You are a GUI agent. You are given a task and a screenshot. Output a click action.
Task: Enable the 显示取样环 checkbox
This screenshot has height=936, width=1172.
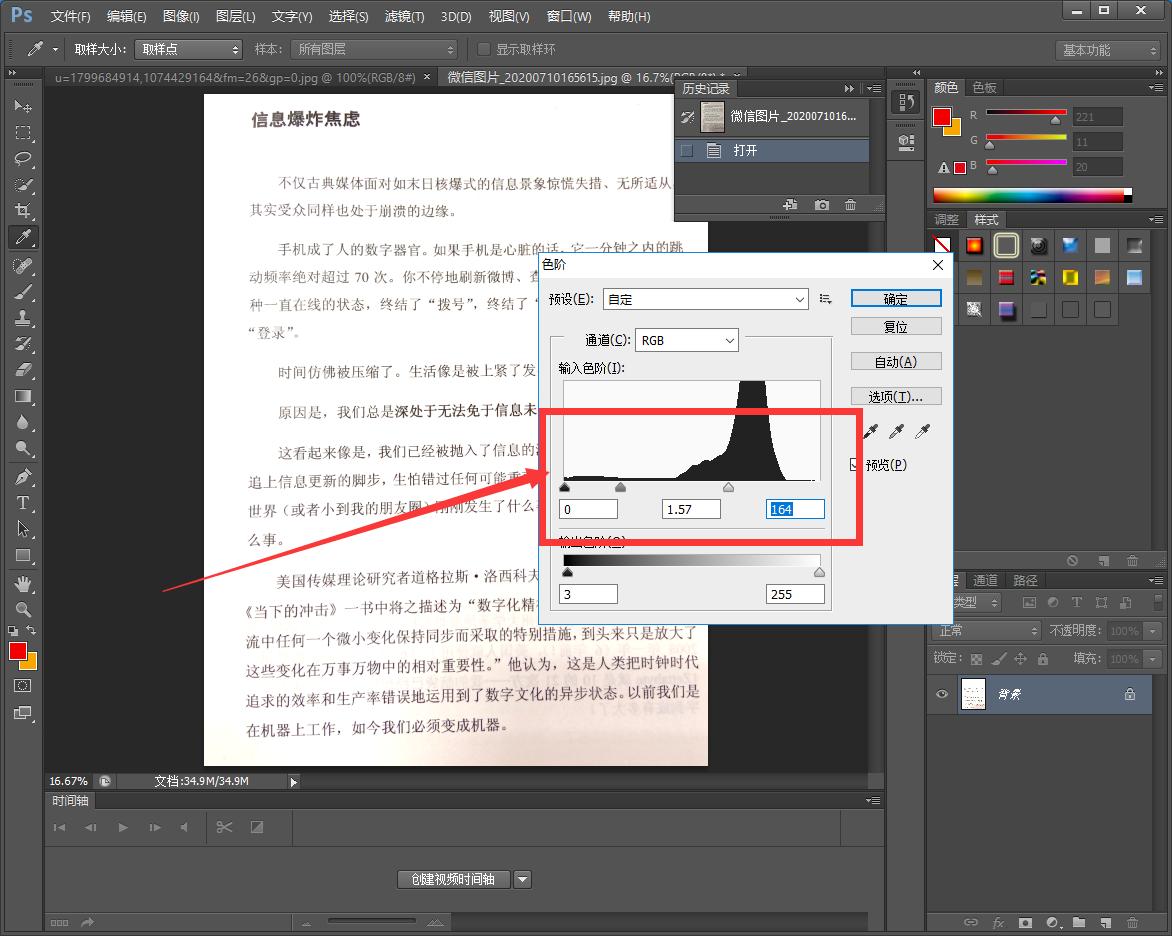point(486,49)
